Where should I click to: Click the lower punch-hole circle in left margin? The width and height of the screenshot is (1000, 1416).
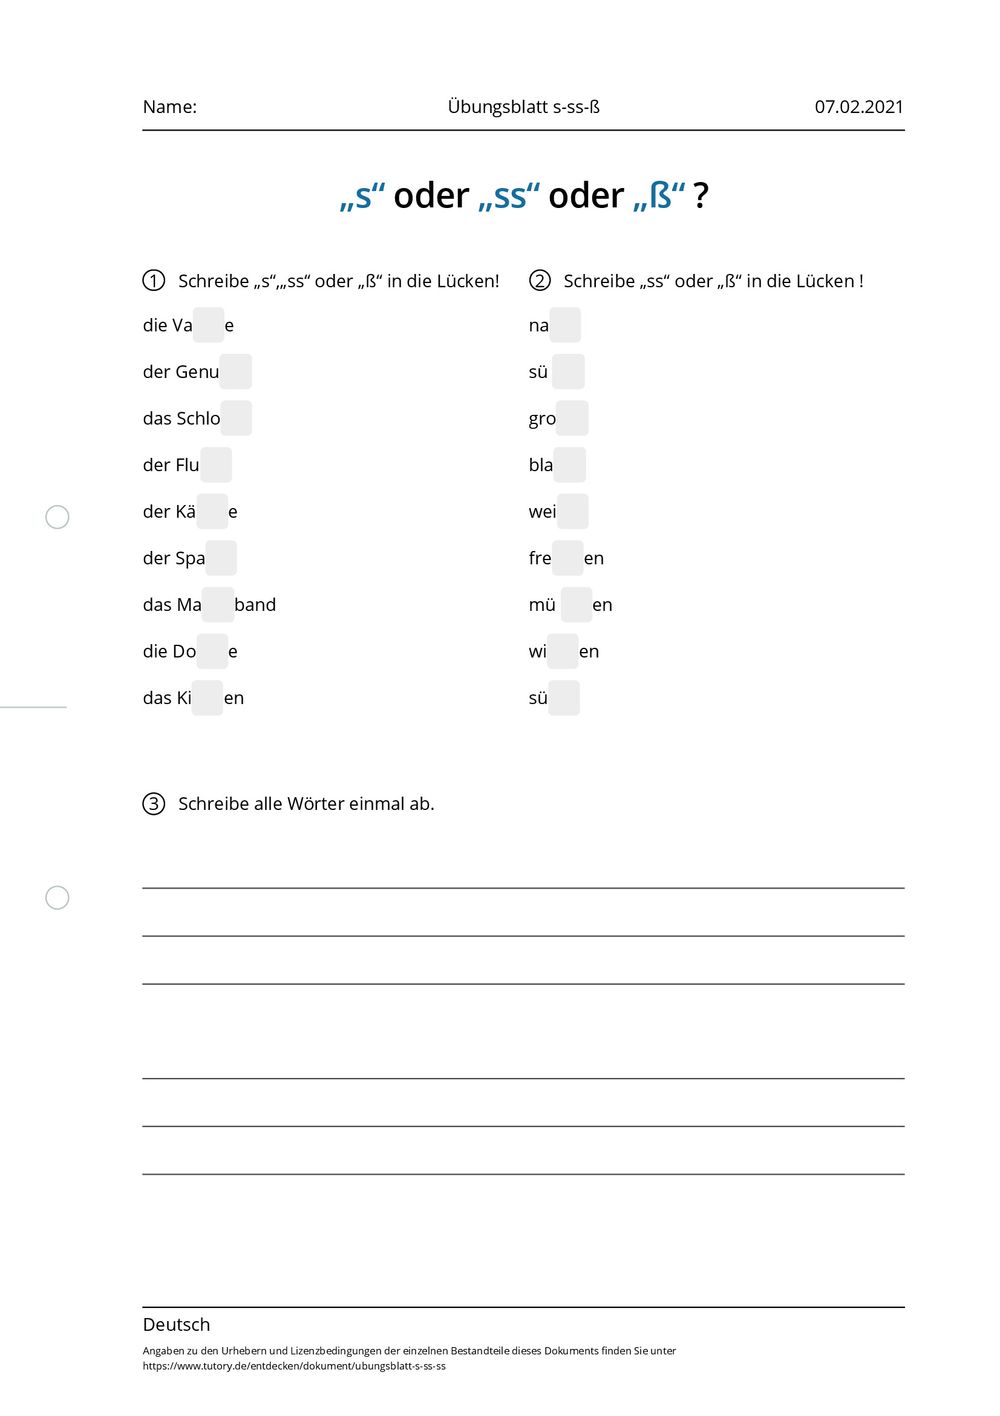tap(58, 898)
